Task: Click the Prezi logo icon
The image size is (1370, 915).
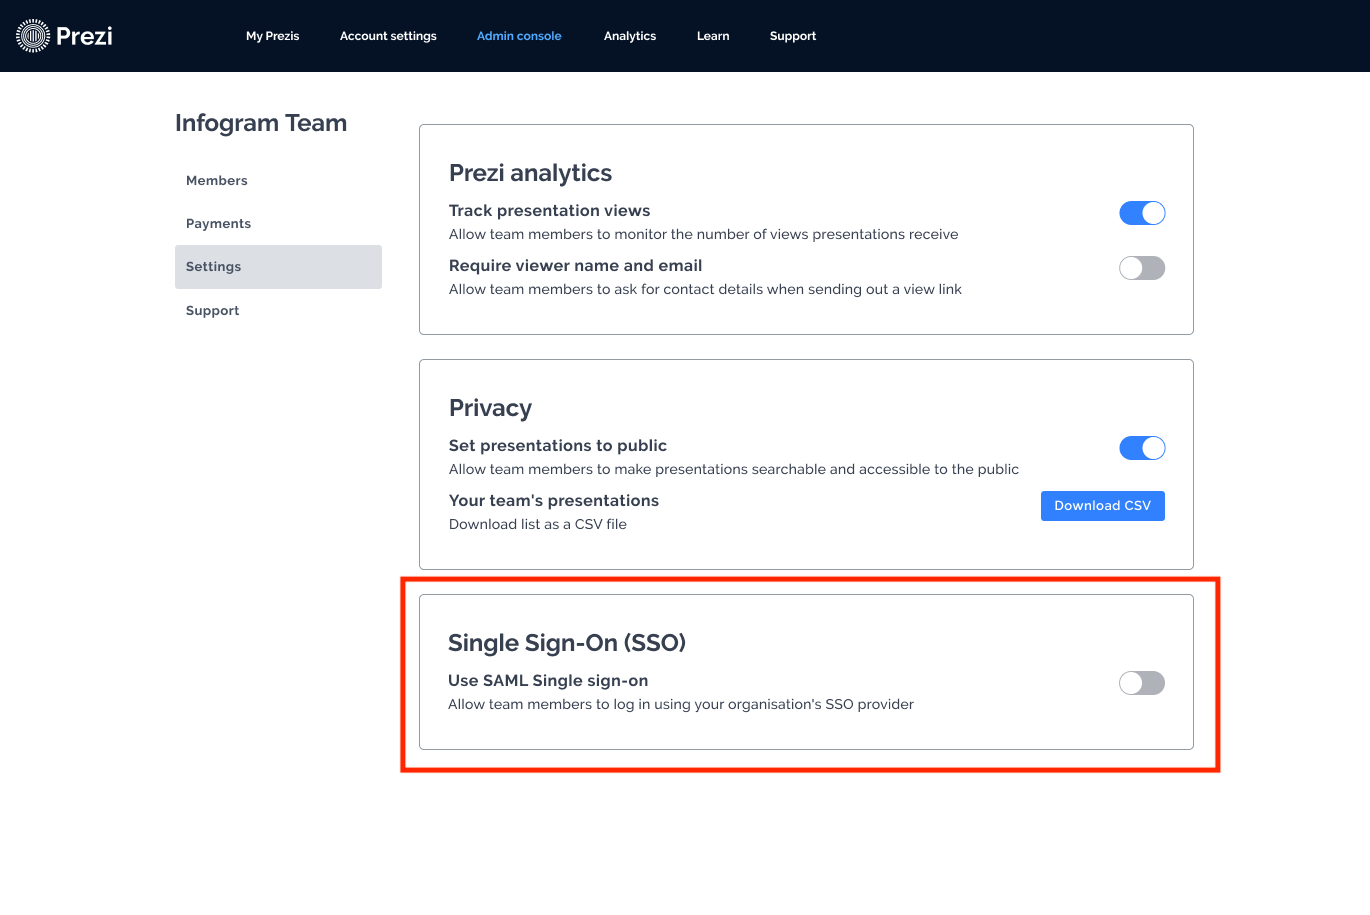Action: click(33, 36)
